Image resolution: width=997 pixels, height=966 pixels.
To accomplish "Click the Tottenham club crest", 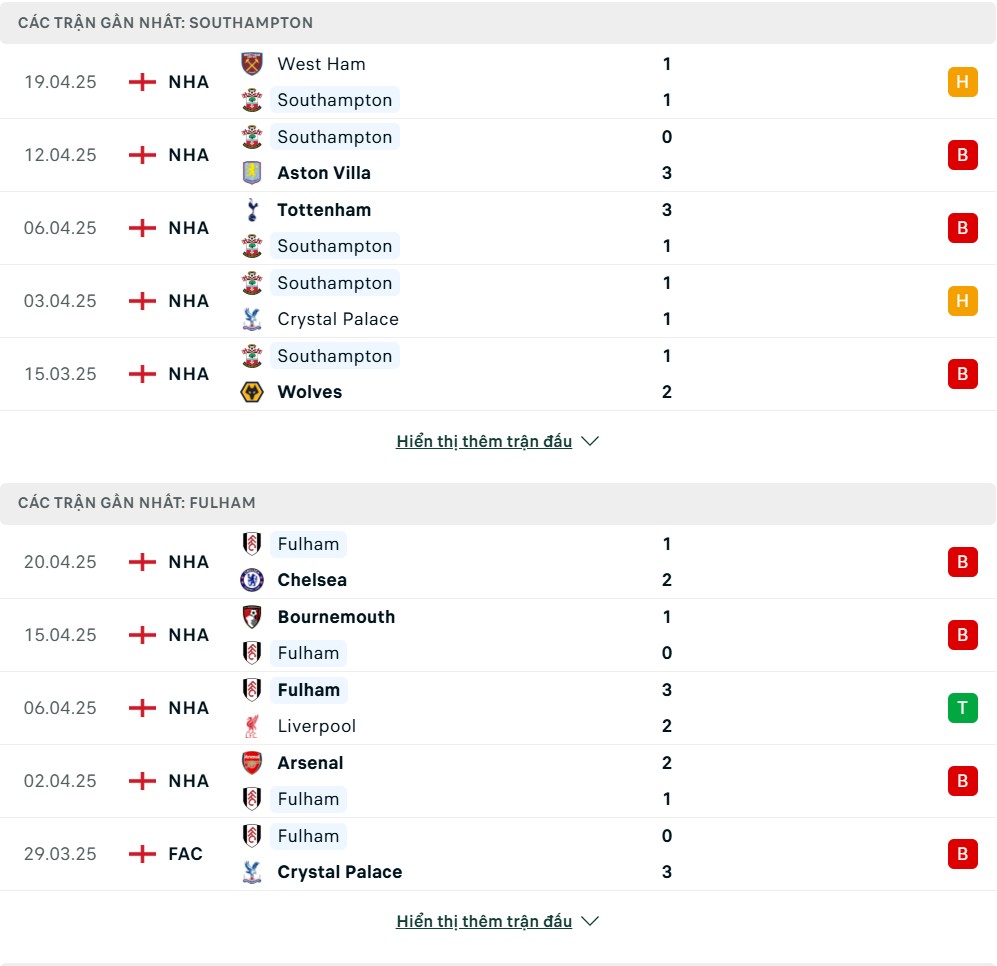I will coord(252,210).
